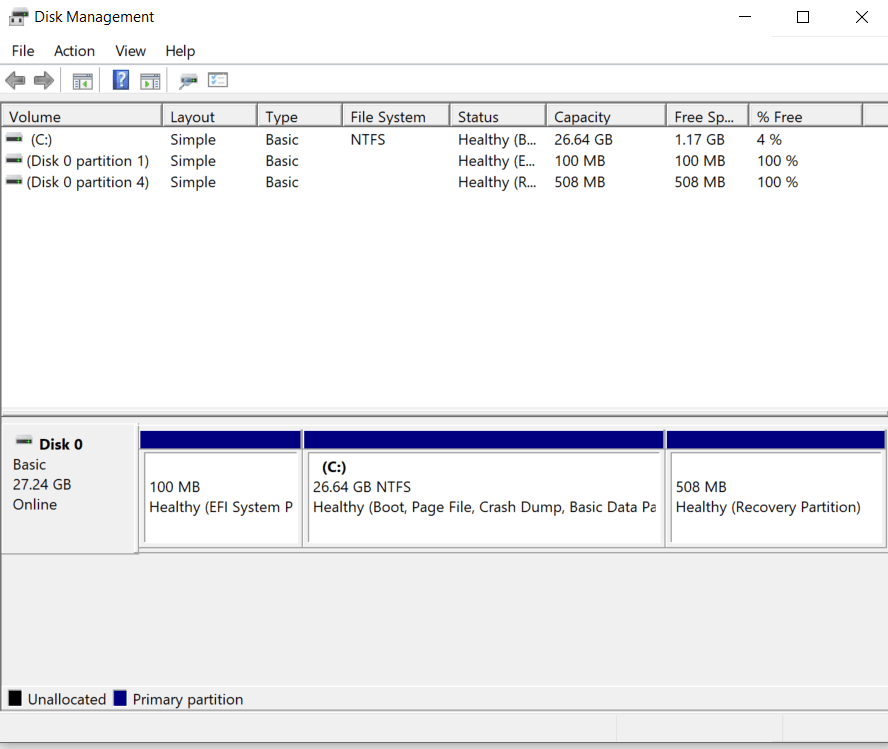Sort by the File System column header
The height and width of the screenshot is (749, 888).
point(396,117)
